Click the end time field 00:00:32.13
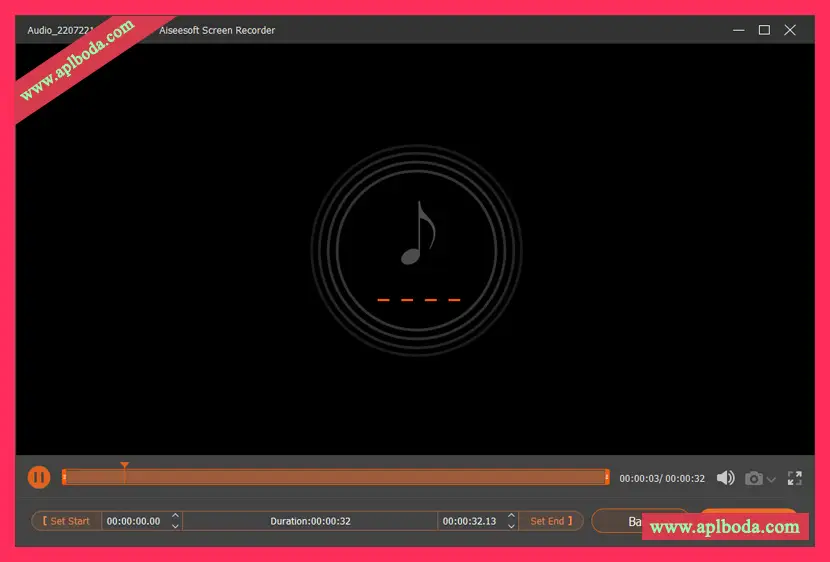 (x=470, y=521)
